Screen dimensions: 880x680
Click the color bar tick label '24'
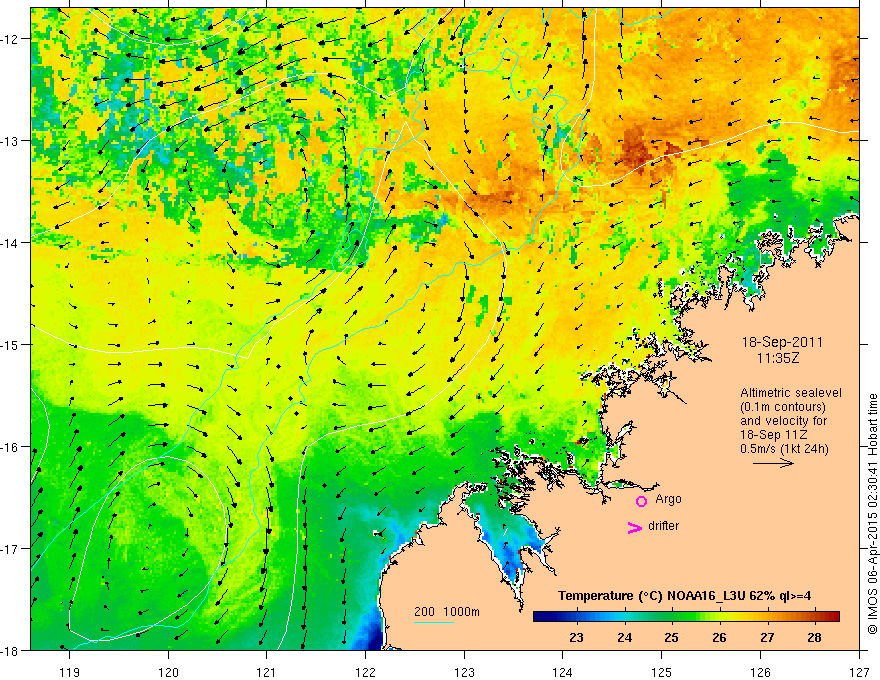(x=624, y=637)
